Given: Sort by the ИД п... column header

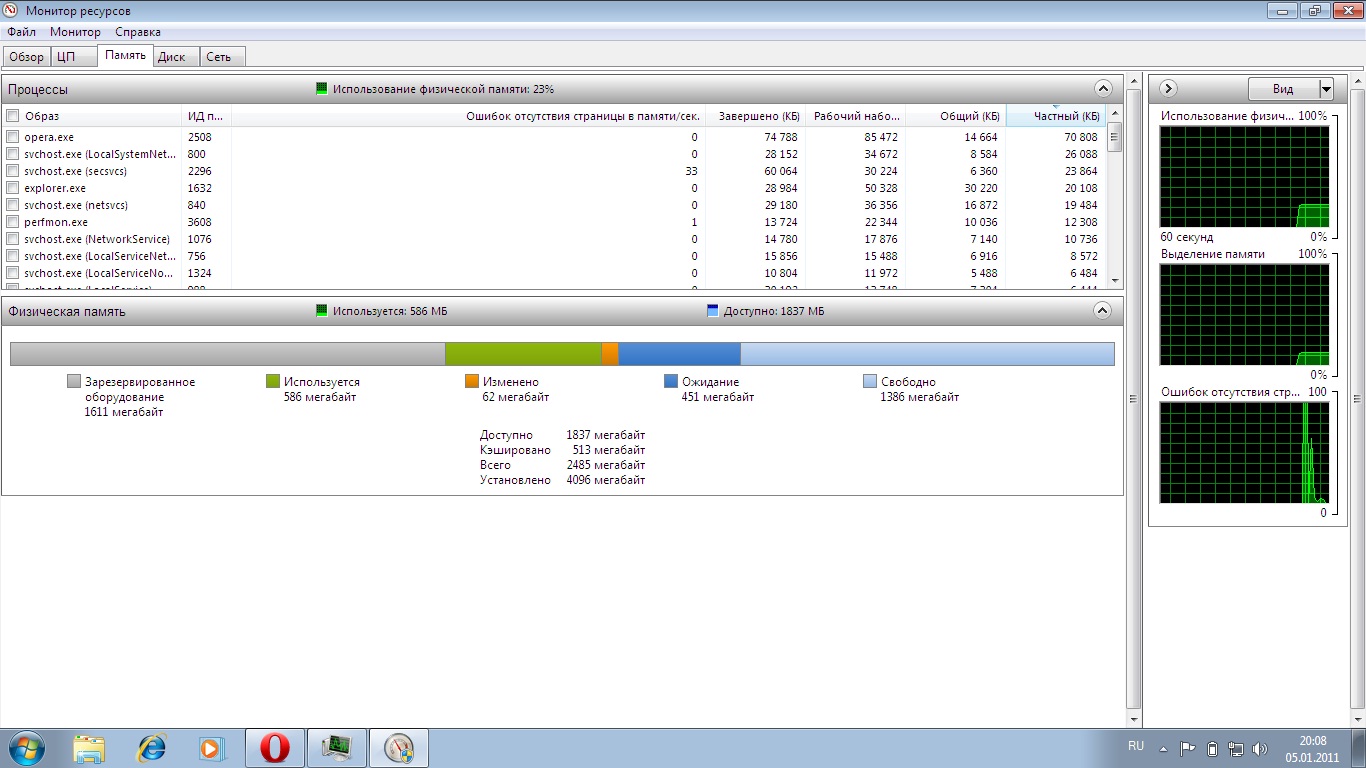Looking at the screenshot, I should point(206,116).
